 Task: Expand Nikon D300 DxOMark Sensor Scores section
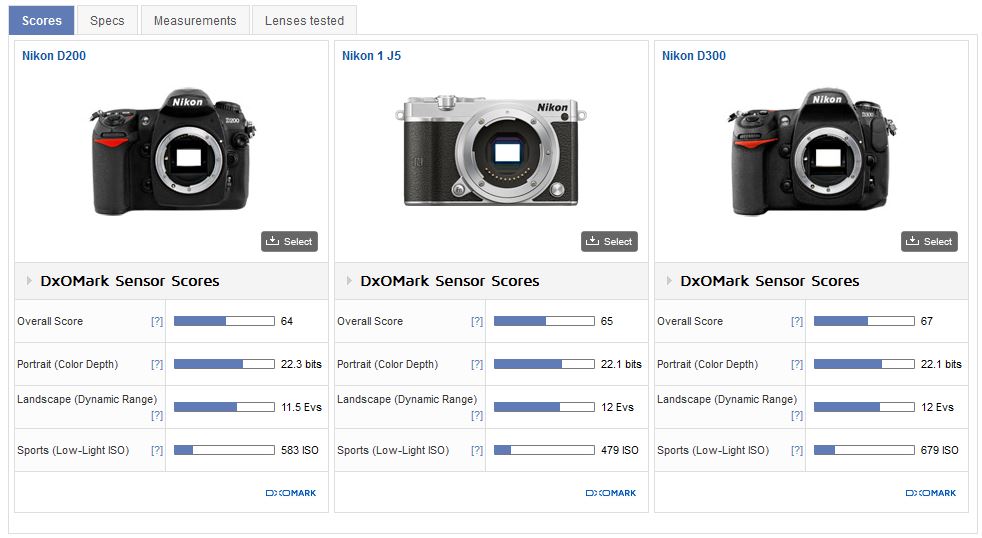pyautogui.click(x=669, y=281)
